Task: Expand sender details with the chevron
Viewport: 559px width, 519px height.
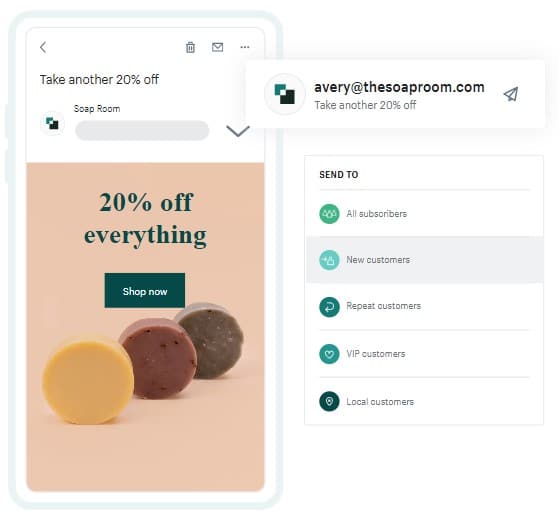Action: 238,131
